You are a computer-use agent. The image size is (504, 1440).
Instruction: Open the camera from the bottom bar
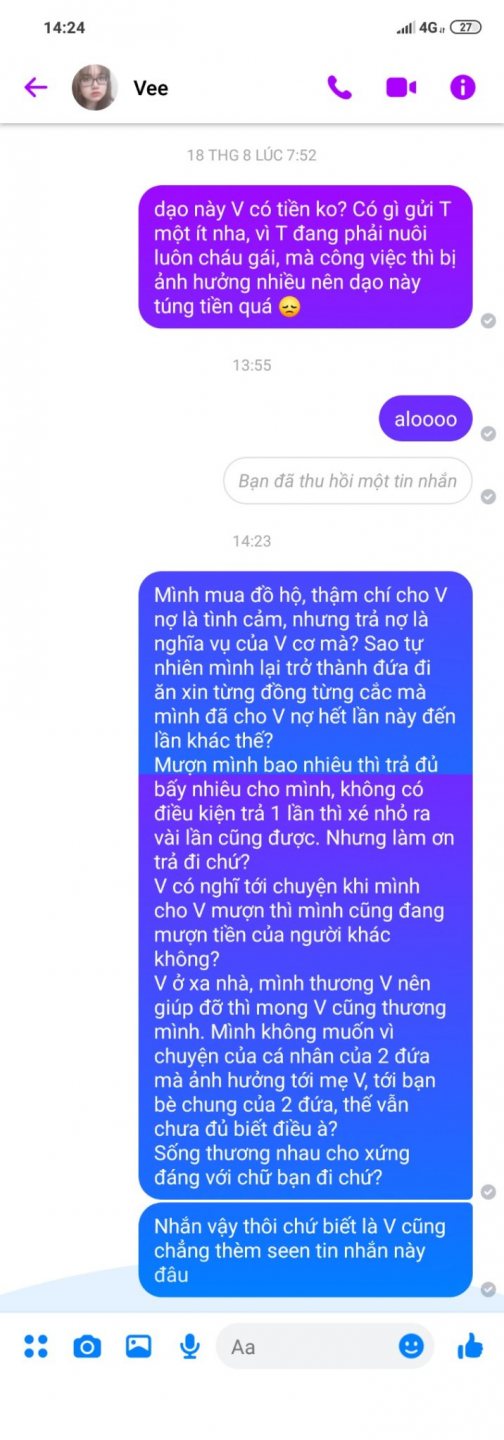(87, 1346)
